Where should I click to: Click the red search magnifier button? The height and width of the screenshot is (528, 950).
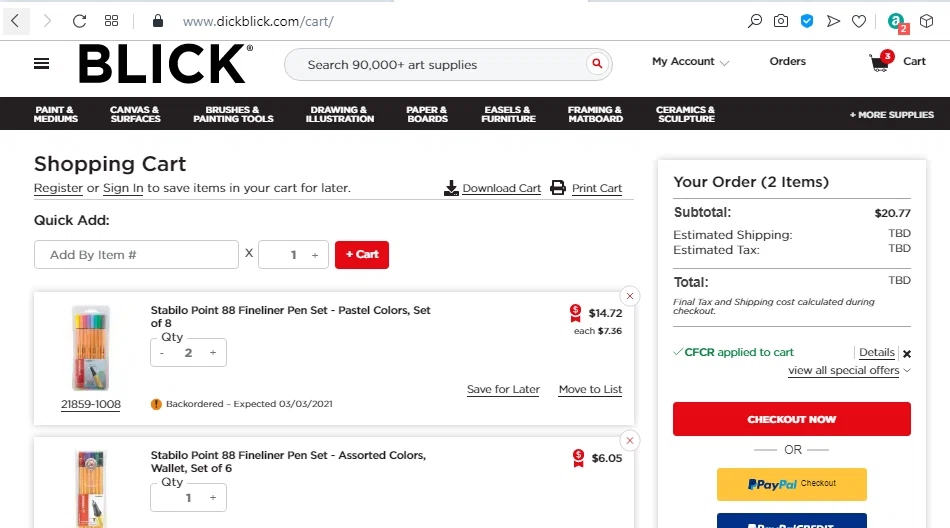pos(597,63)
